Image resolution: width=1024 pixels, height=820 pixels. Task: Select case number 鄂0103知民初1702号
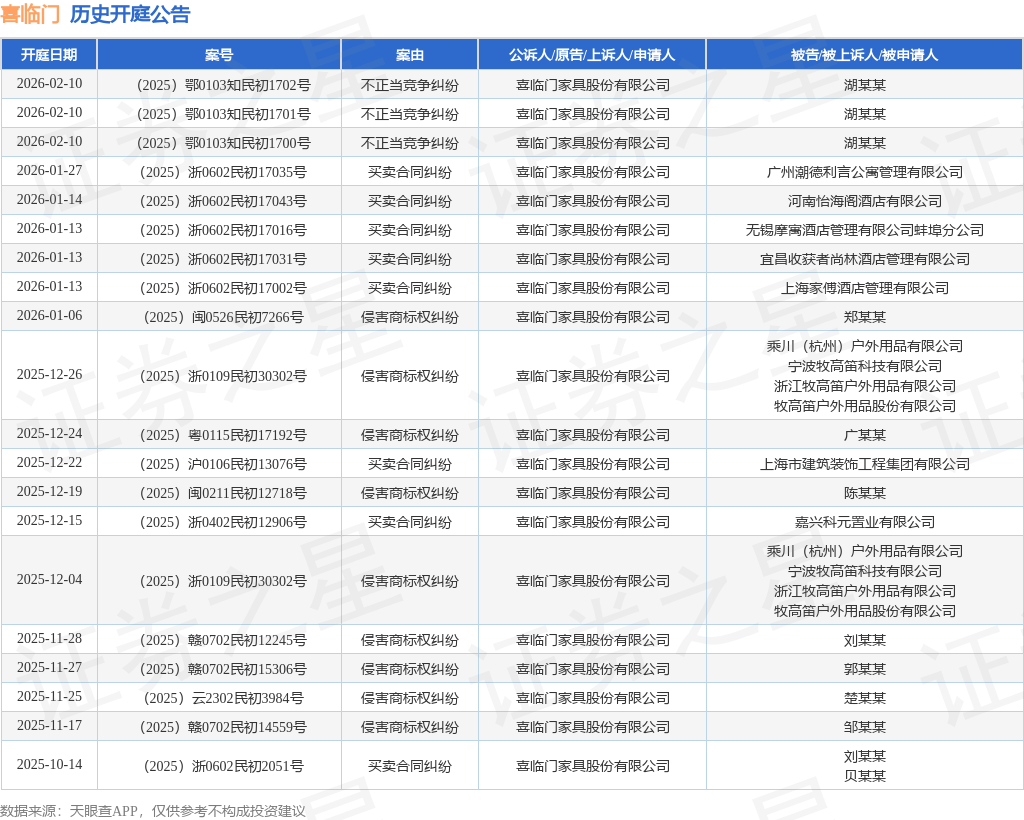[x=223, y=86]
